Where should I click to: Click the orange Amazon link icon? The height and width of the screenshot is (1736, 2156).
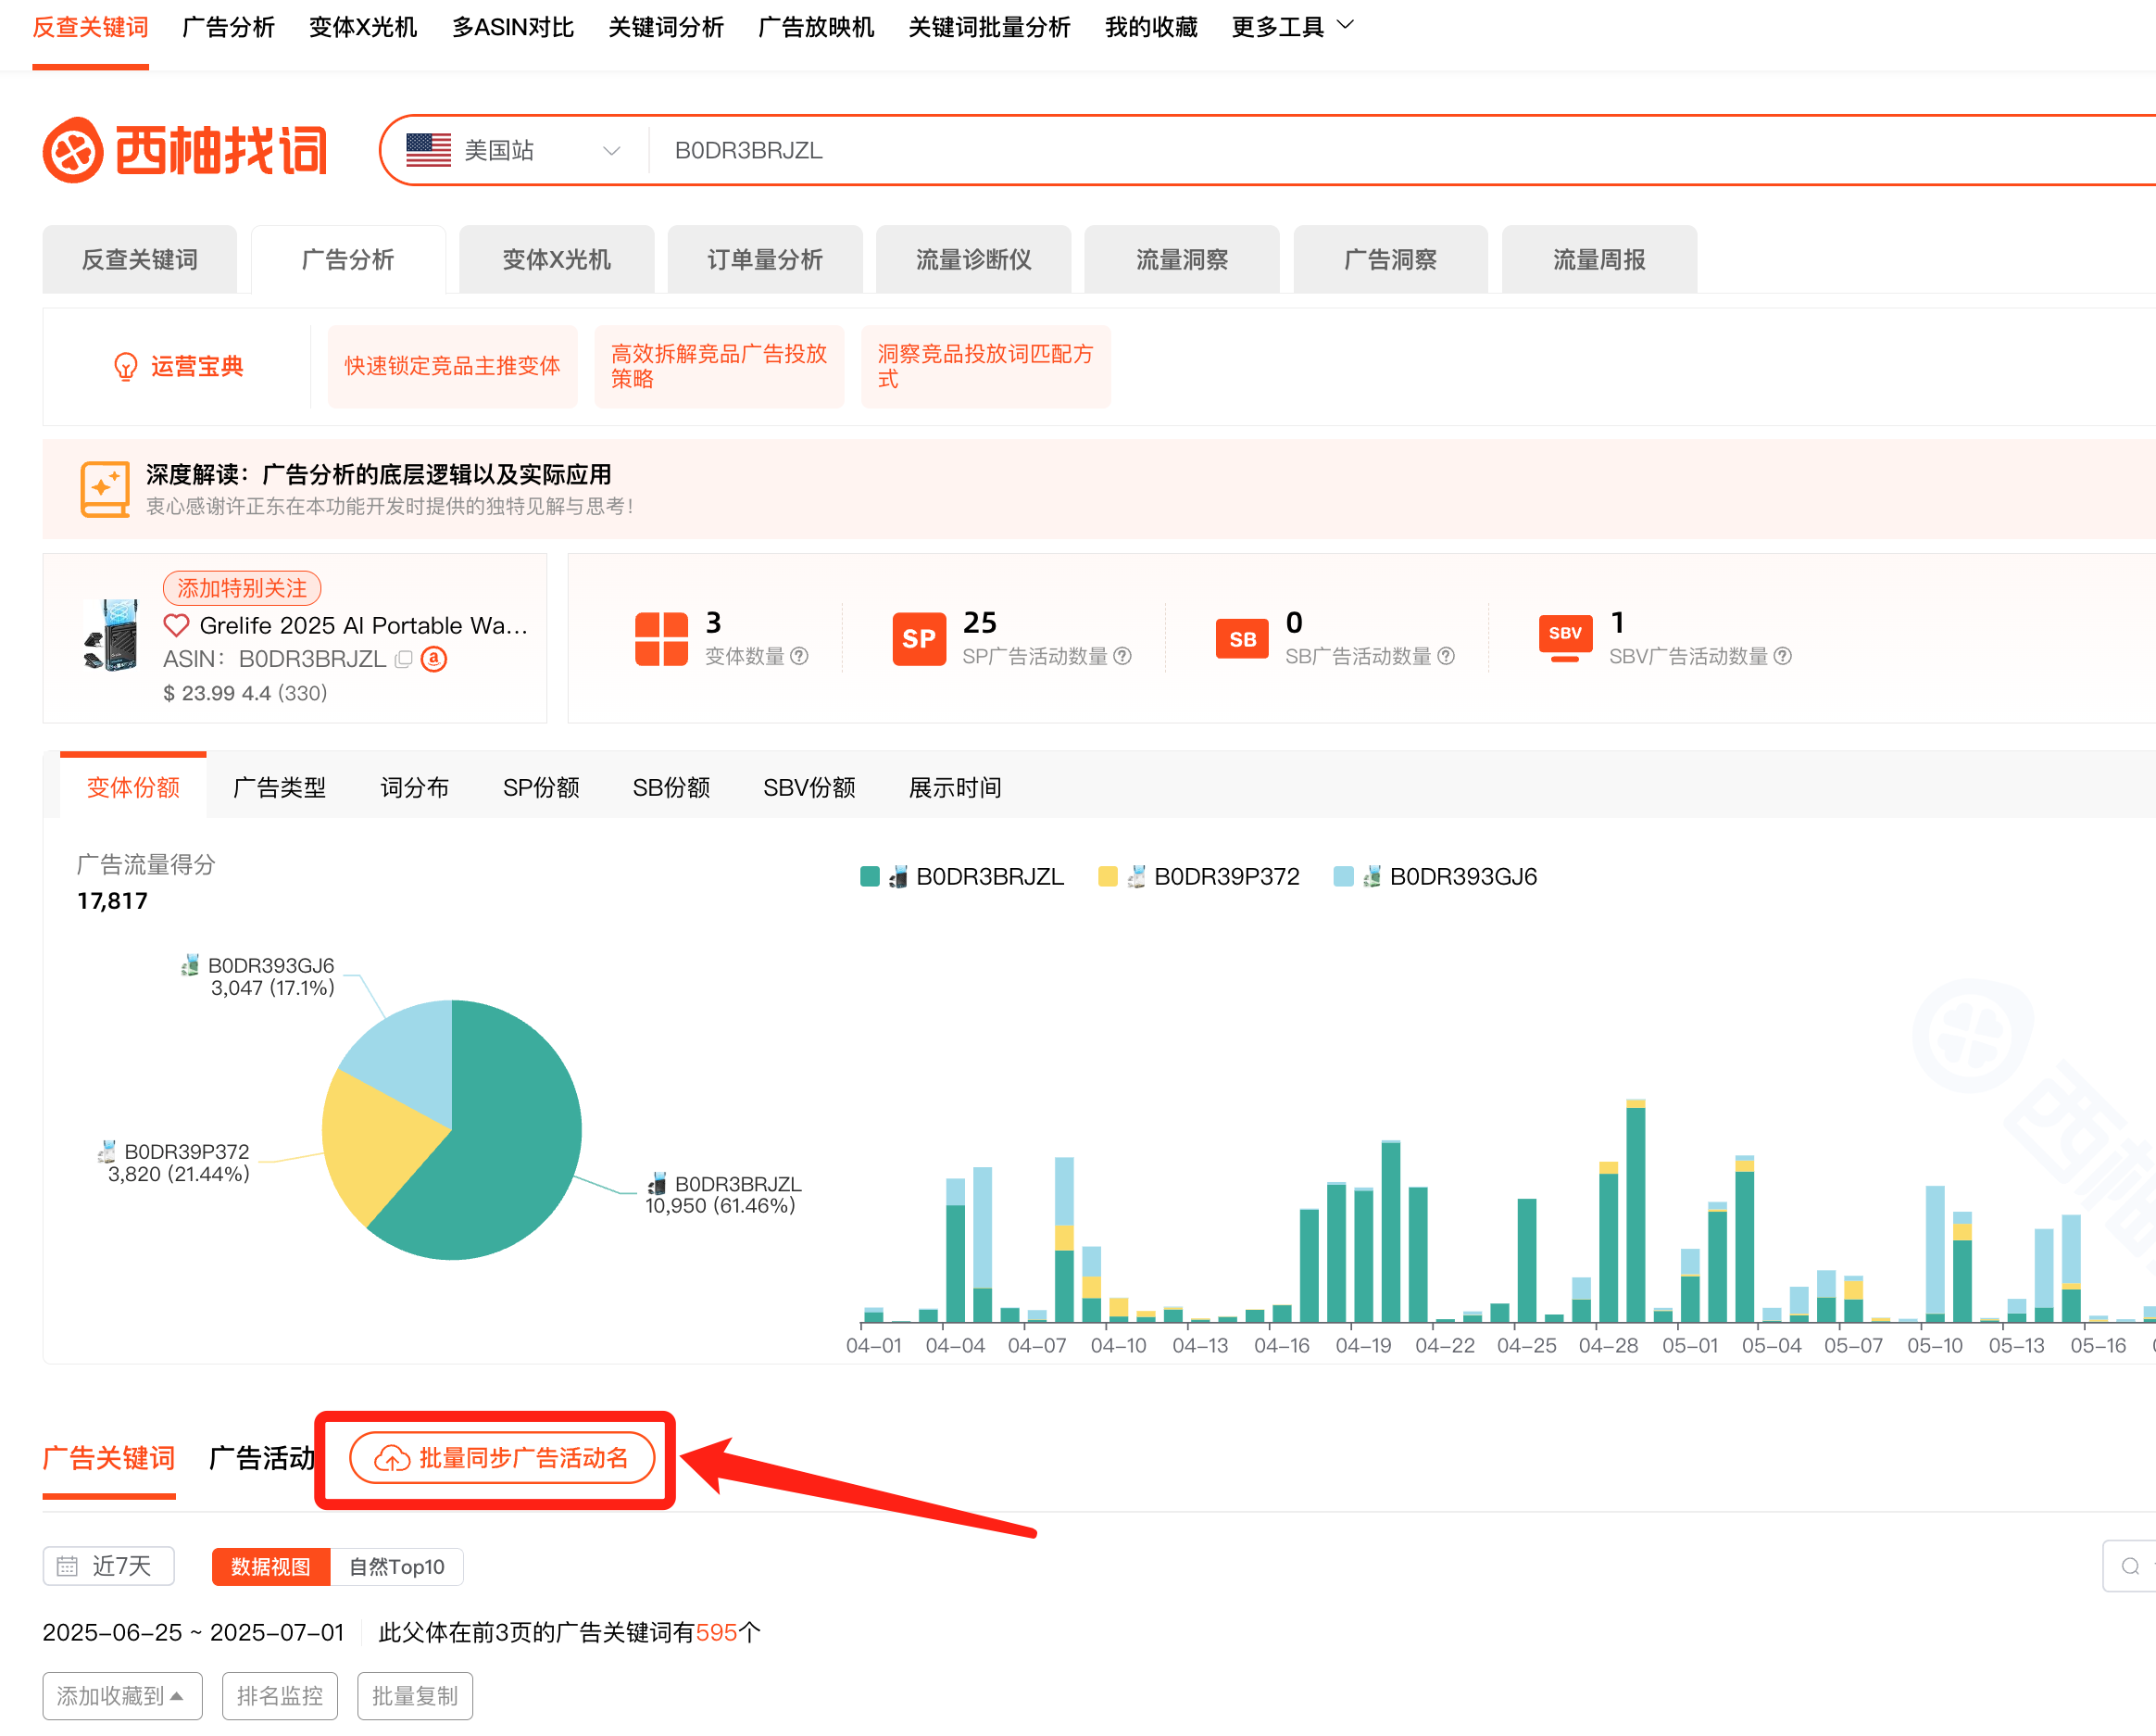(434, 659)
